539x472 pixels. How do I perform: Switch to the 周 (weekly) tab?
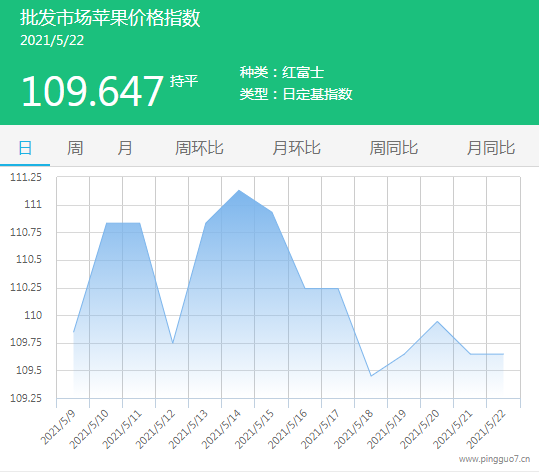click(75, 149)
